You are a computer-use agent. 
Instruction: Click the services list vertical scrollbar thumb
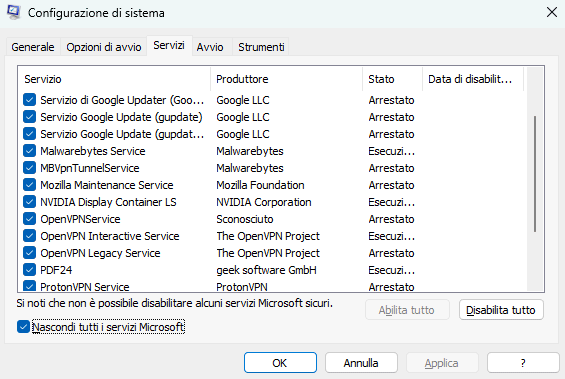coord(535,174)
